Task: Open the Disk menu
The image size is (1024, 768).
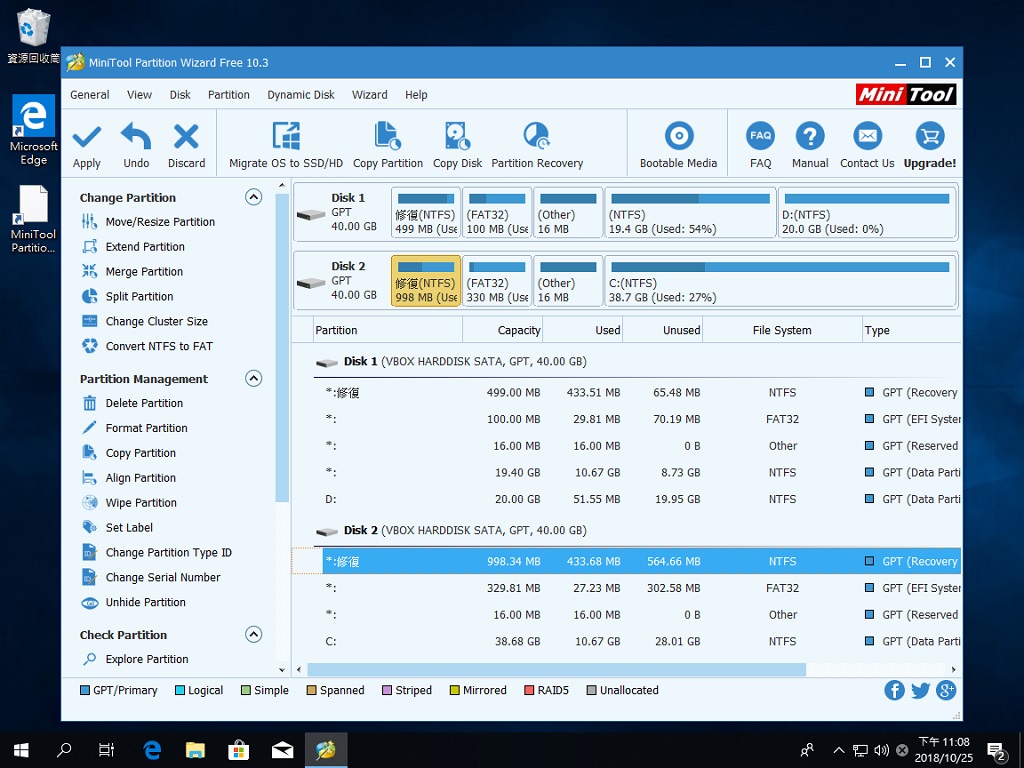Action: 180,95
